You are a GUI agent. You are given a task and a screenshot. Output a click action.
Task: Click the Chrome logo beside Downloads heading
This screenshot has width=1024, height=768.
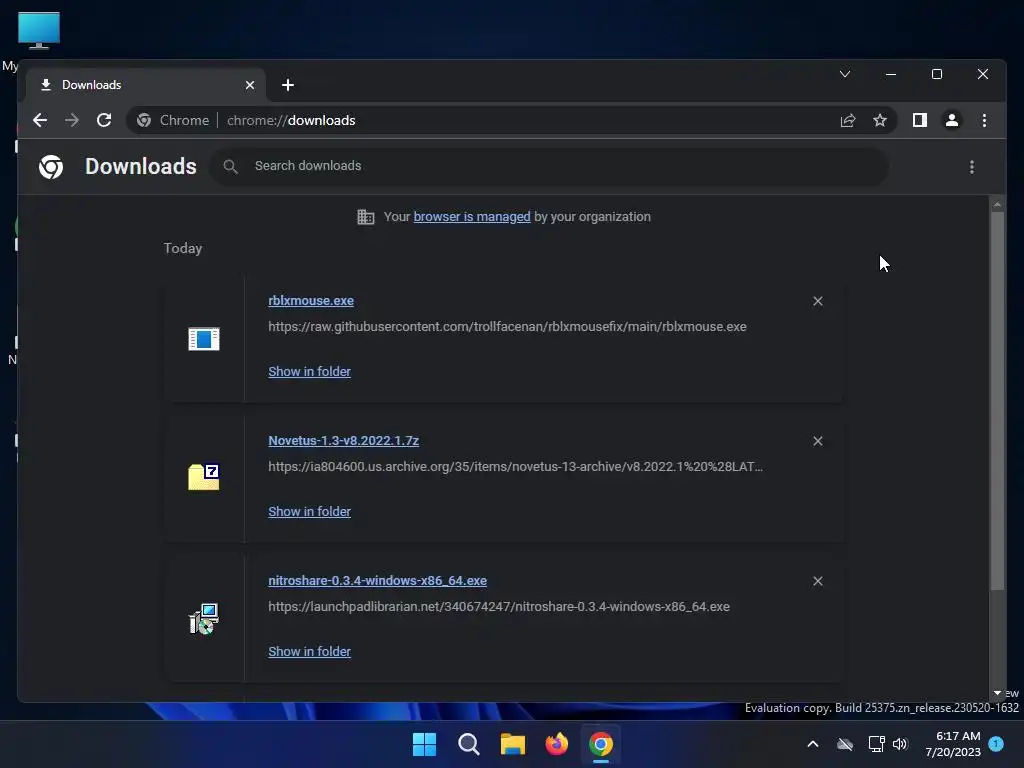(51, 167)
